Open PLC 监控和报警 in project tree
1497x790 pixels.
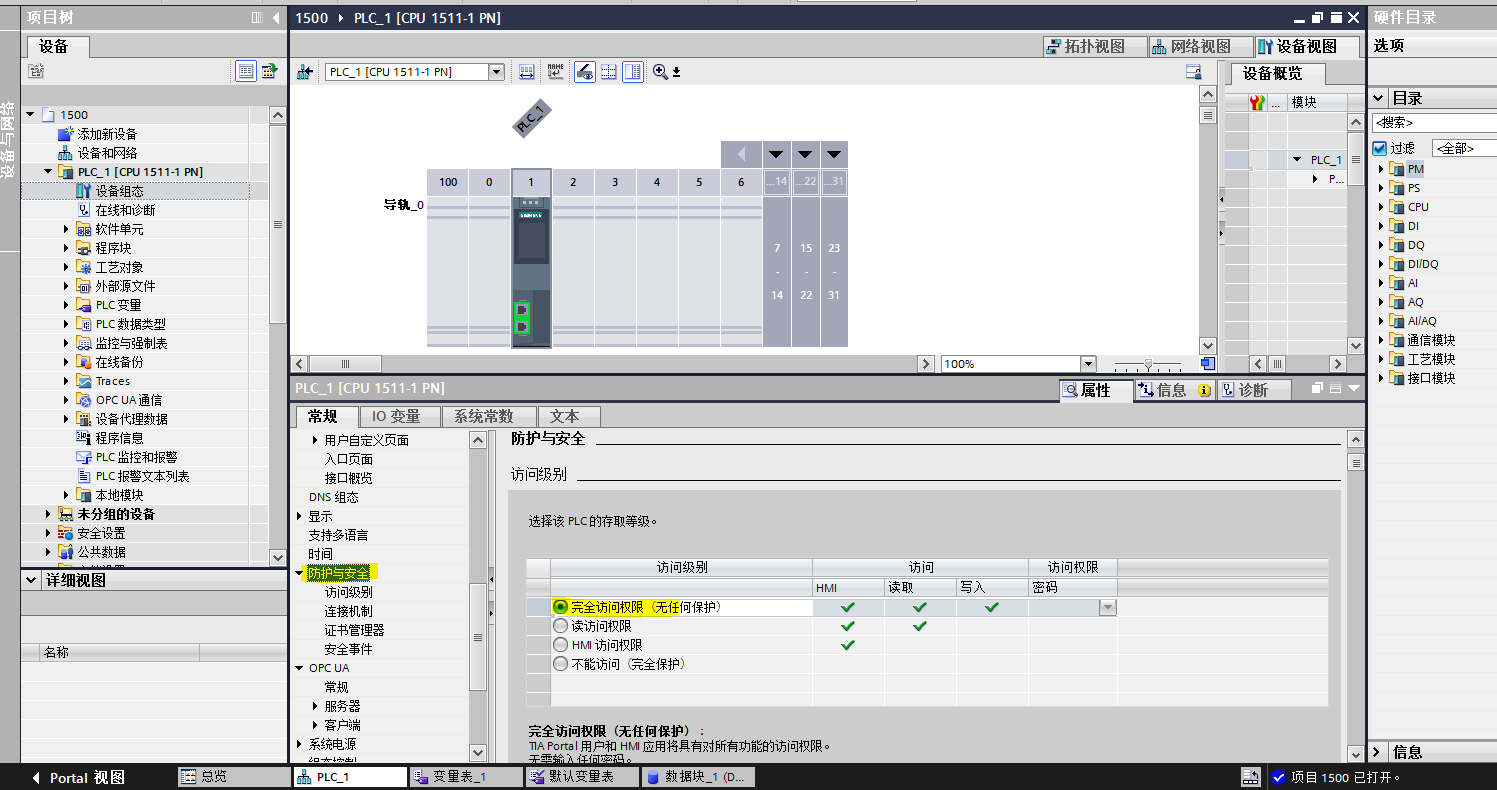[x=136, y=457]
